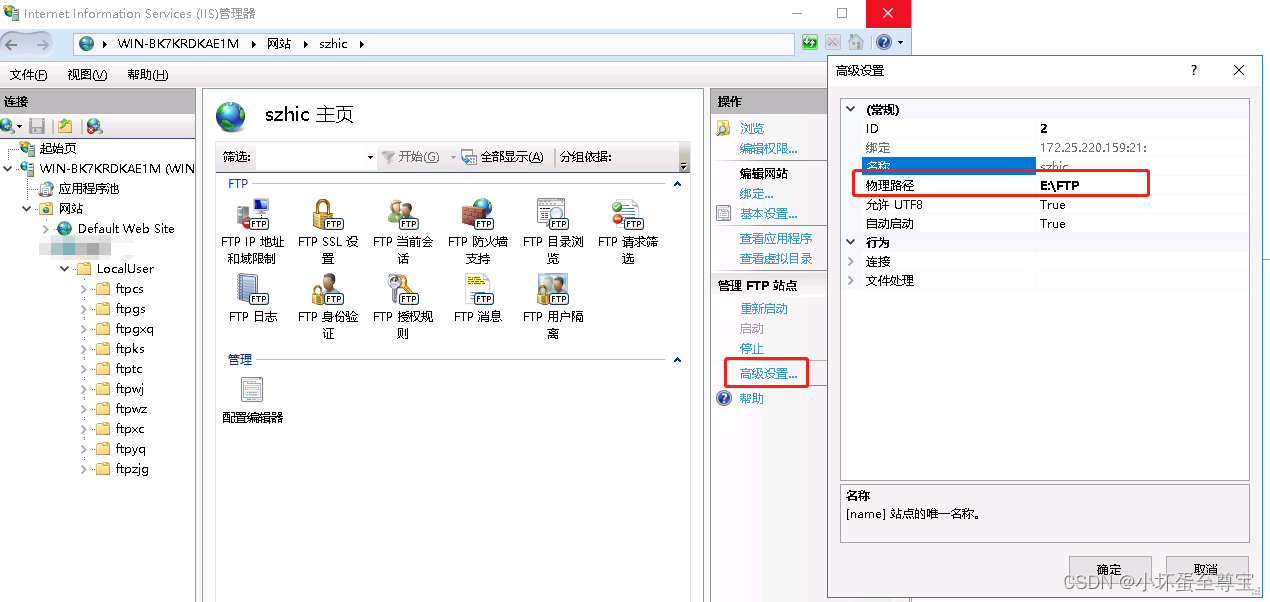Collapse (常规) section in 高级设置

tap(851, 109)
